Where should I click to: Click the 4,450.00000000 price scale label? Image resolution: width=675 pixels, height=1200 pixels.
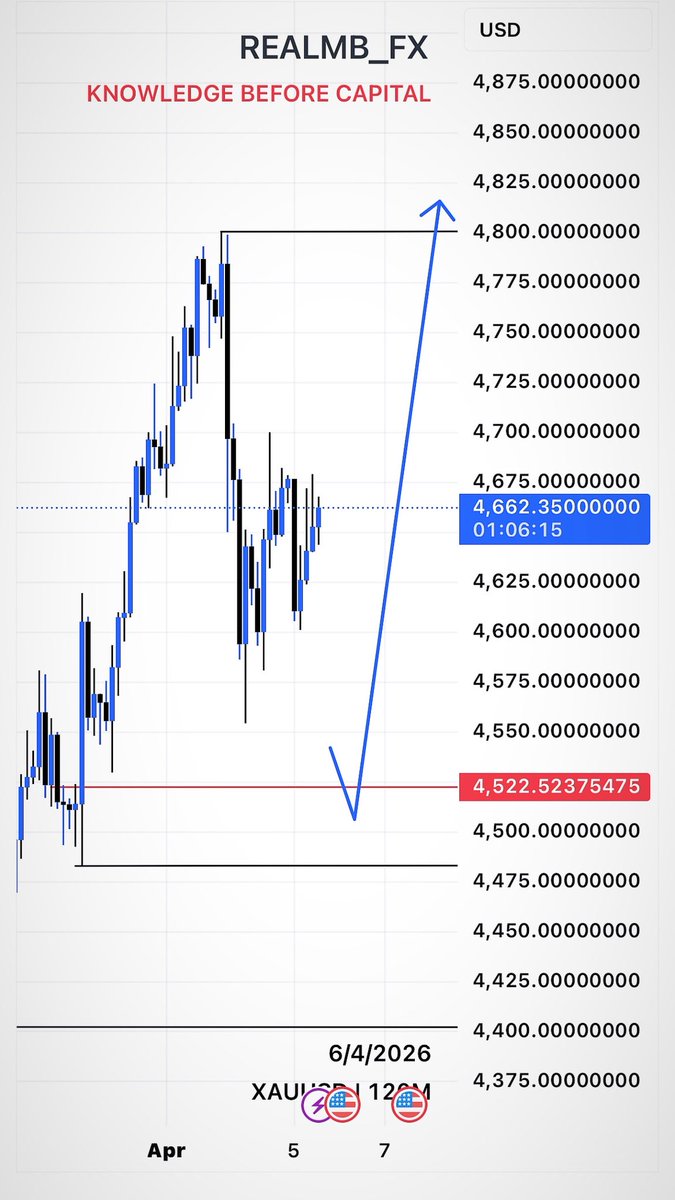556,931
